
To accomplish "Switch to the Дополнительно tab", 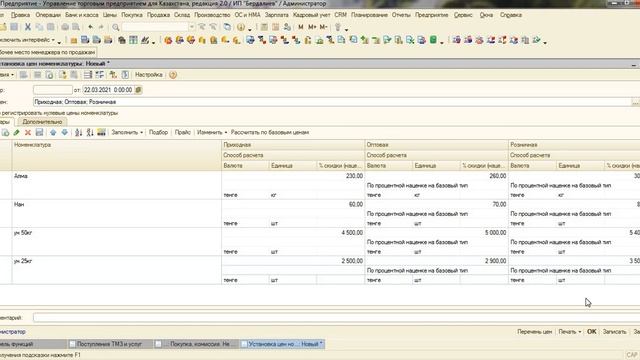I will pos(42,122).
